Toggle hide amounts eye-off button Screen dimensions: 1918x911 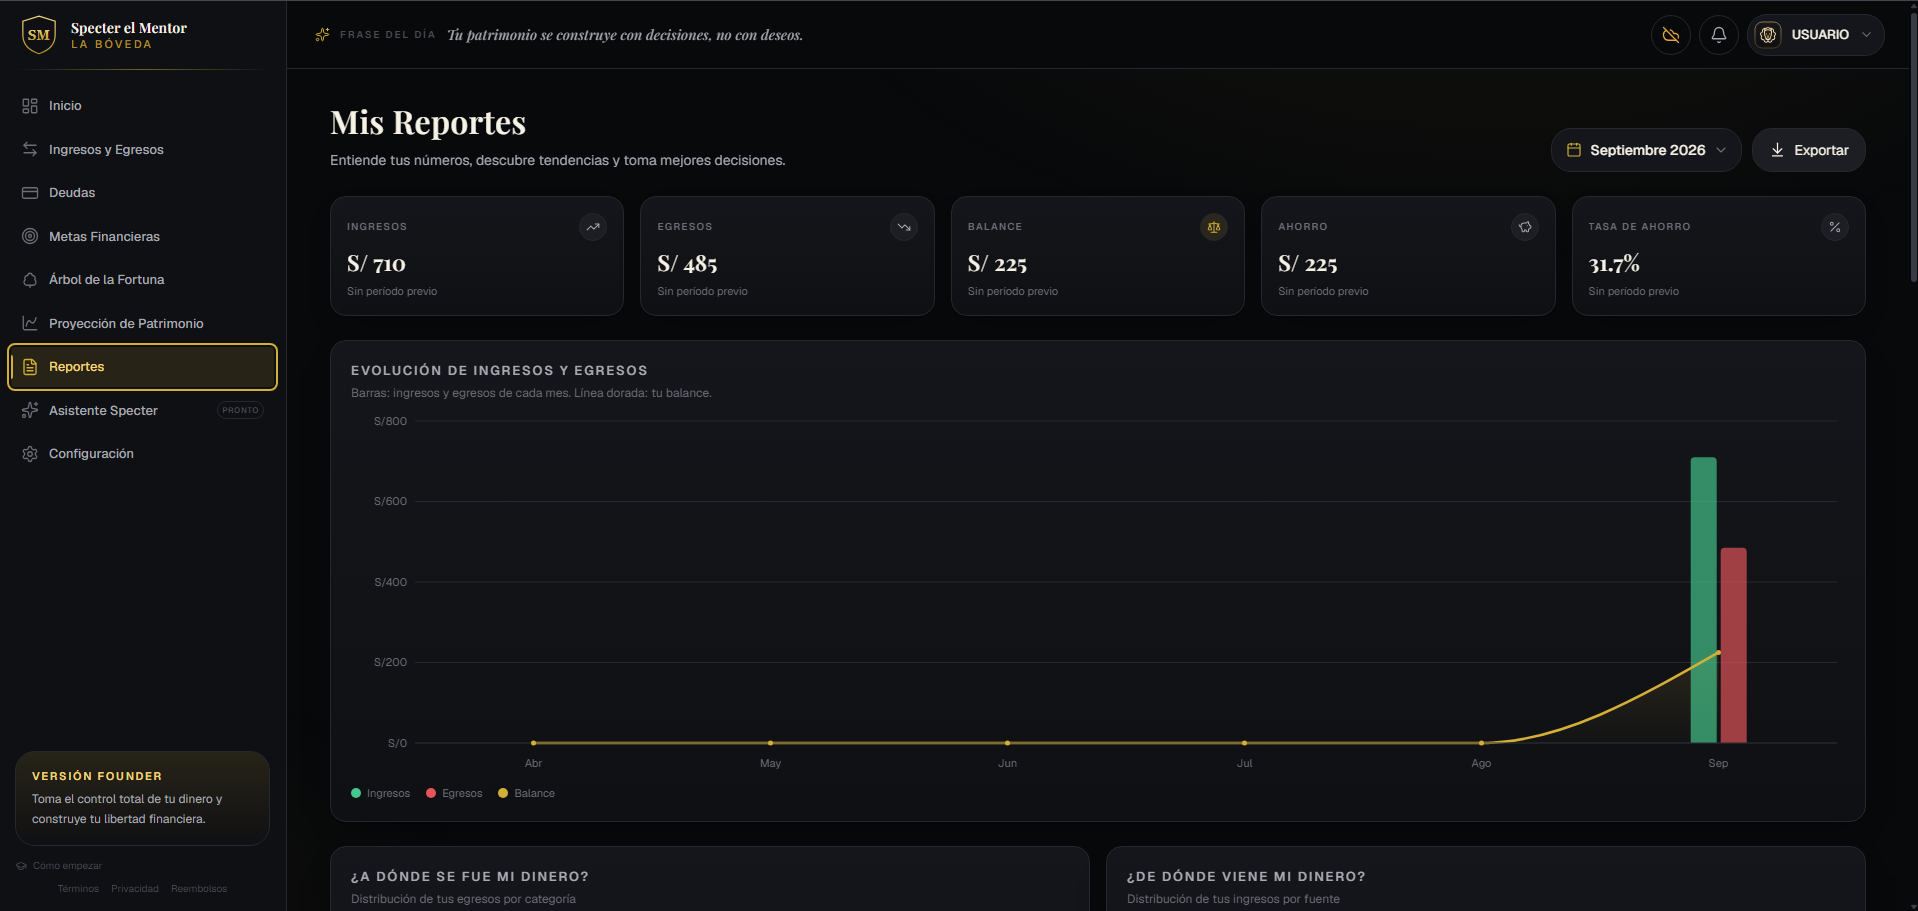[x=1671, y=35]
